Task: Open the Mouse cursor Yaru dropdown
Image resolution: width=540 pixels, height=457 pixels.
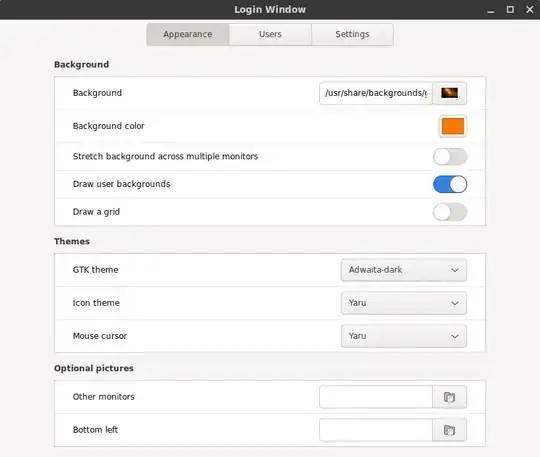Action: click(x=404, y=336)
